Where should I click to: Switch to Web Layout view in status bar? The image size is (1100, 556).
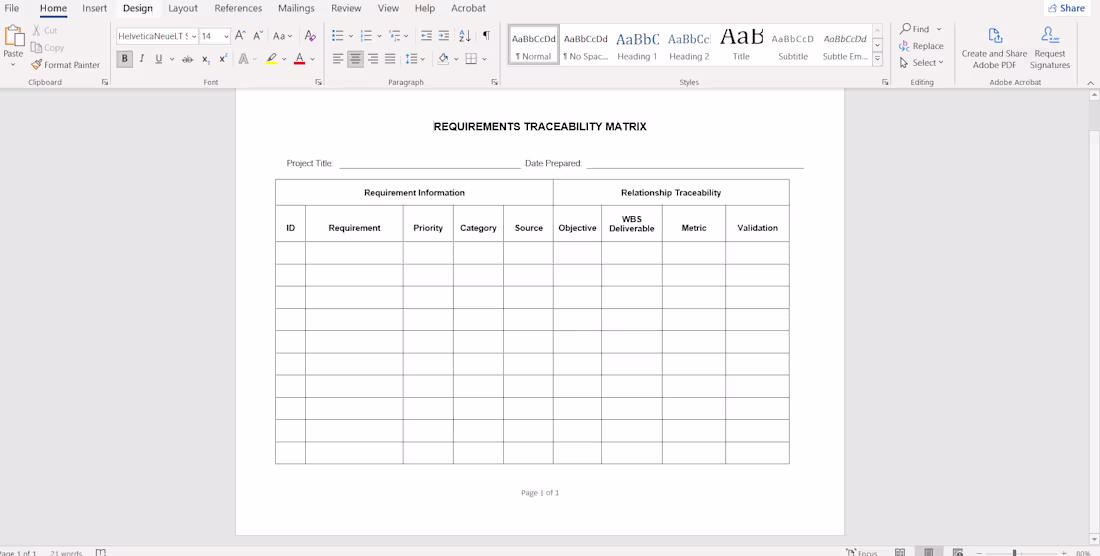tap(958, 552)
